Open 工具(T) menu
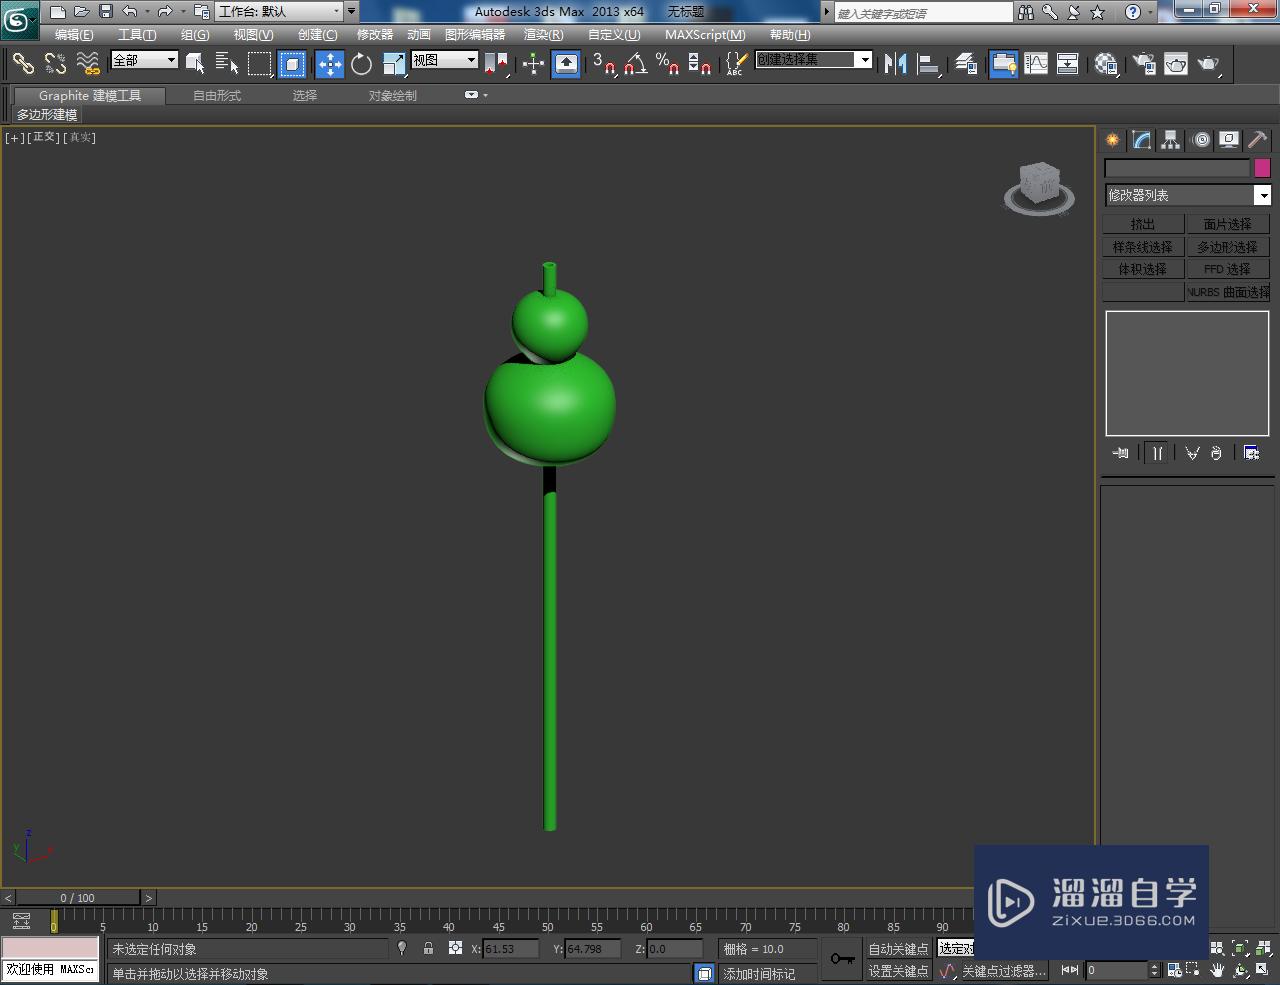 click(137, 35)
